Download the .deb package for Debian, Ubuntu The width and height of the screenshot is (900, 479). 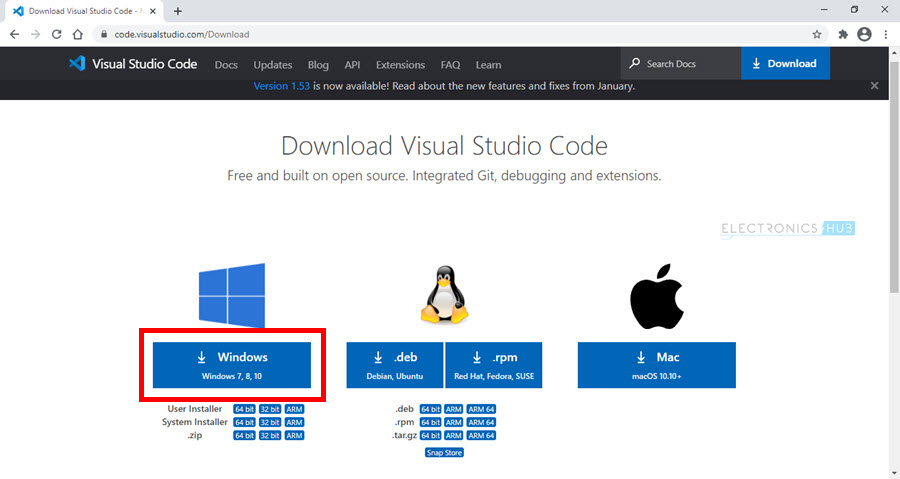(395, 365)
